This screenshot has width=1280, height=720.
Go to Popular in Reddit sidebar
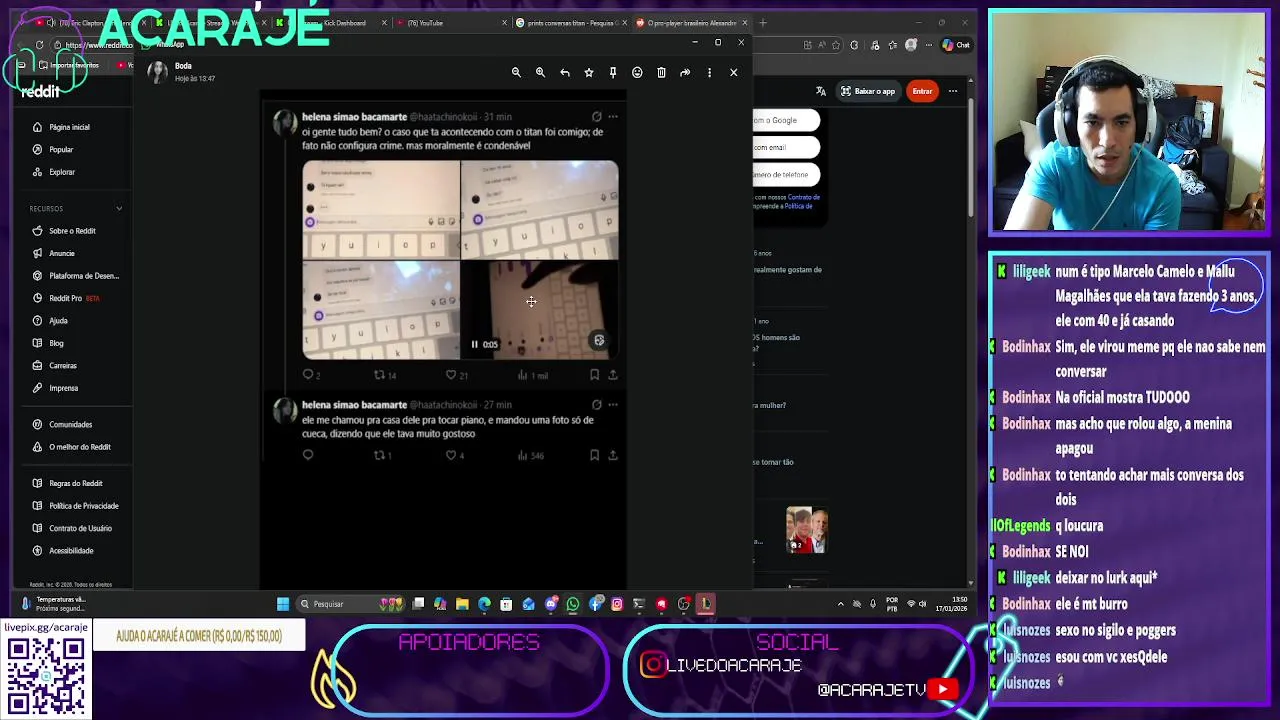[x=62, y=149]
